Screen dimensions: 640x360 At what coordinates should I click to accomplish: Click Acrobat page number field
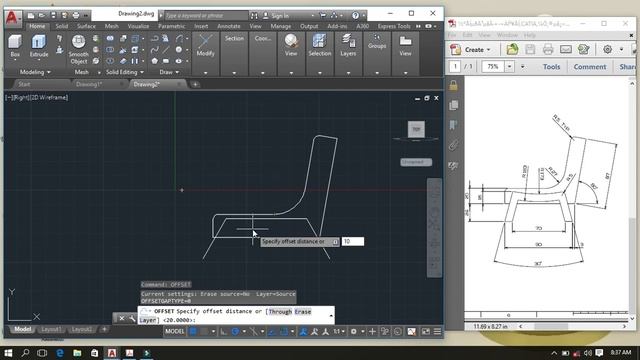[x=455, y=67]
